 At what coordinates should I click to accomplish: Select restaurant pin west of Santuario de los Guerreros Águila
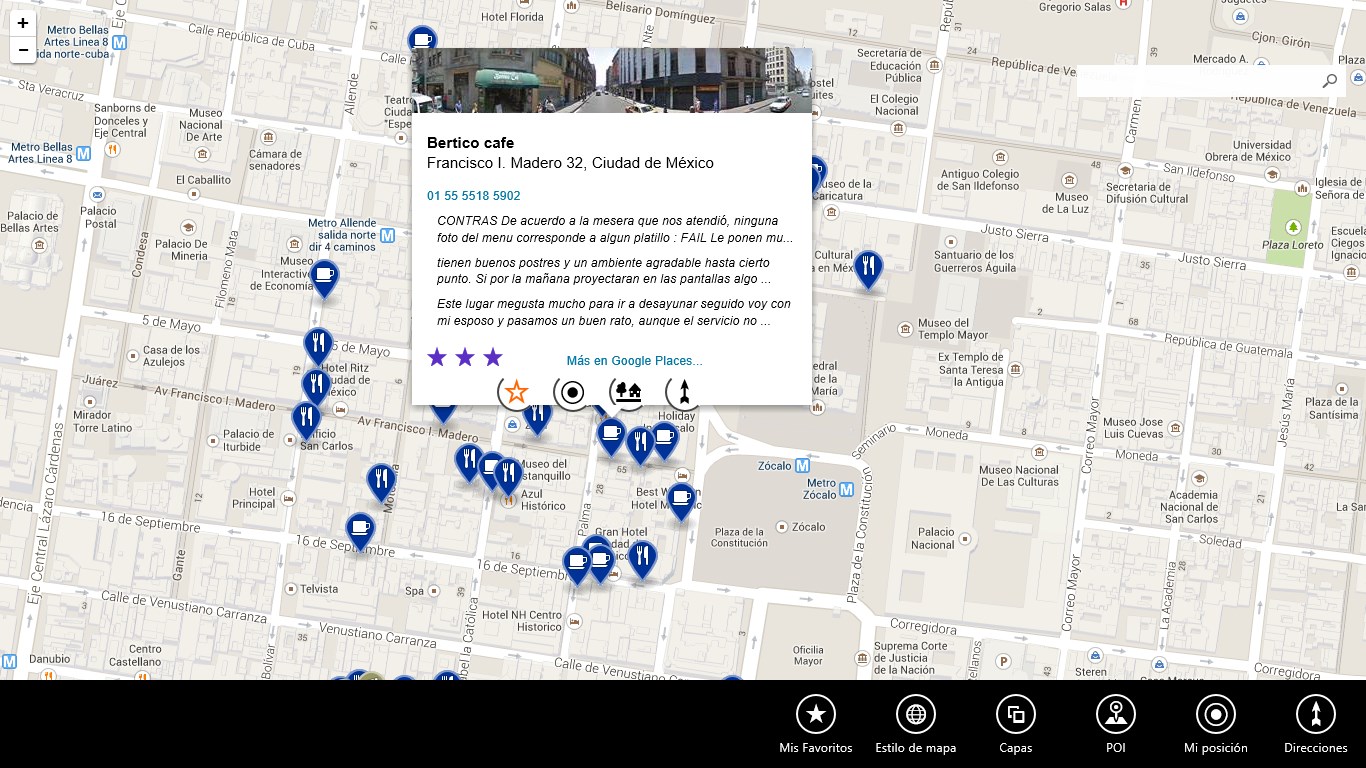[868, 268]
